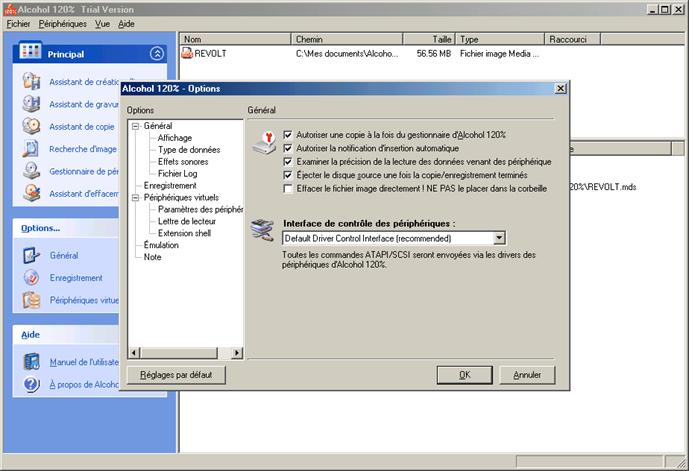This screenshot has width=689, height=471.
Task: Click the Options... panel header
Action: pyautogui.click(x=66, y=228)
